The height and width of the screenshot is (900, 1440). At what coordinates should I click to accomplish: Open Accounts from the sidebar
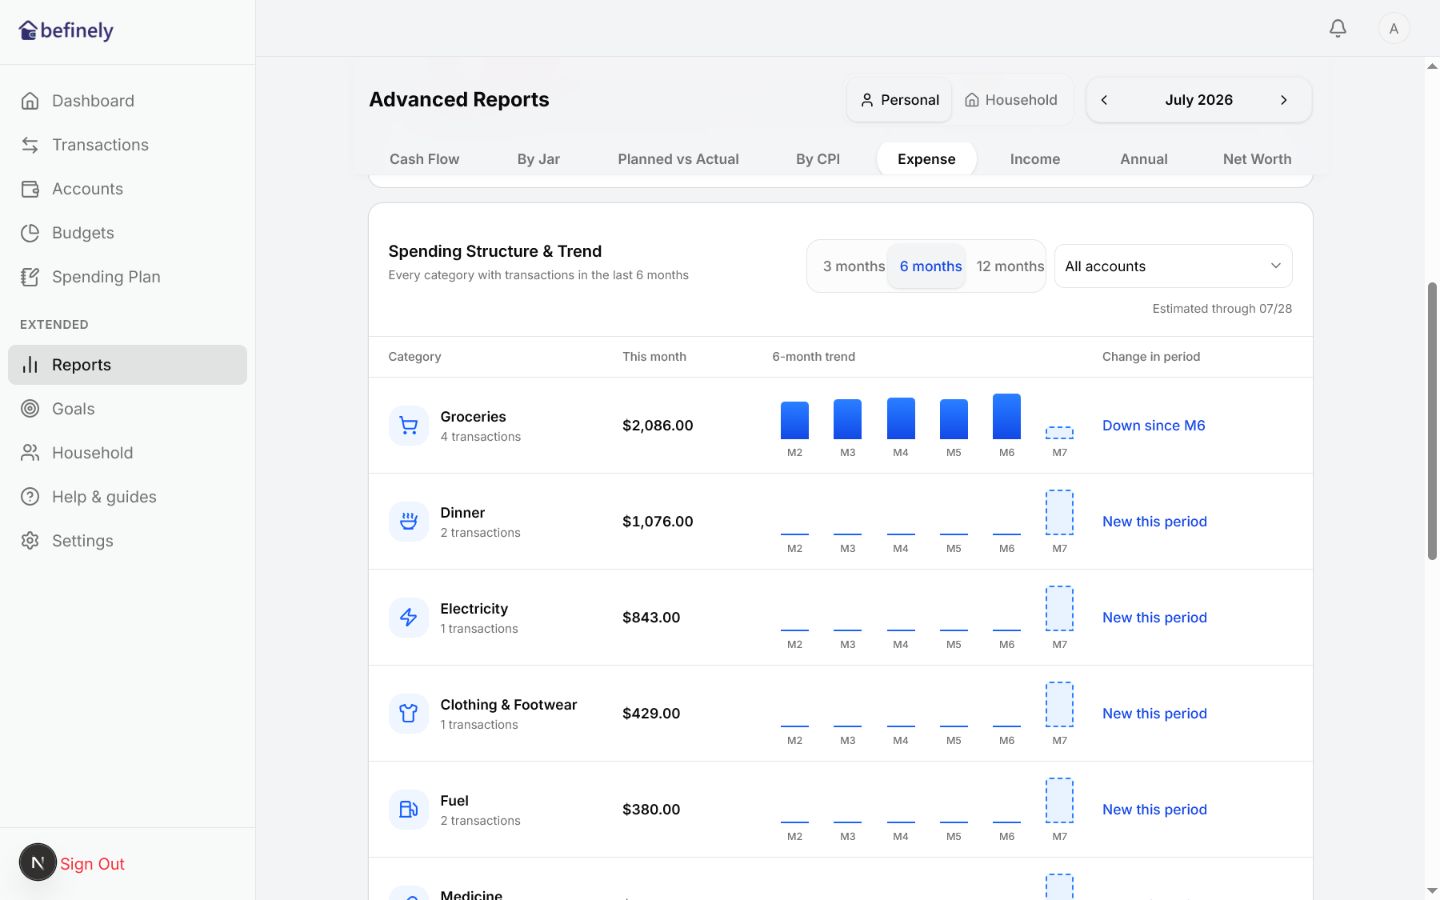[x=127, y=189]
